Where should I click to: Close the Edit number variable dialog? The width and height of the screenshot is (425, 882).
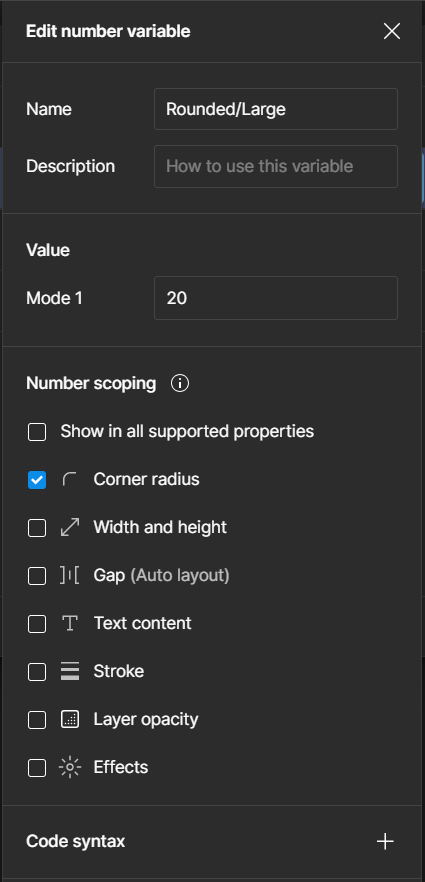[392, 32]
